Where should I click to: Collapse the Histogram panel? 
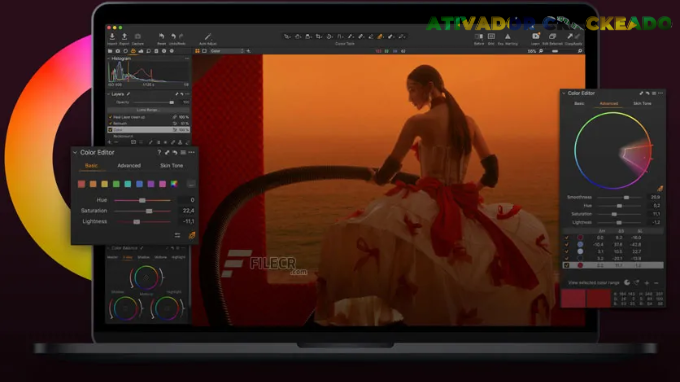108,59
